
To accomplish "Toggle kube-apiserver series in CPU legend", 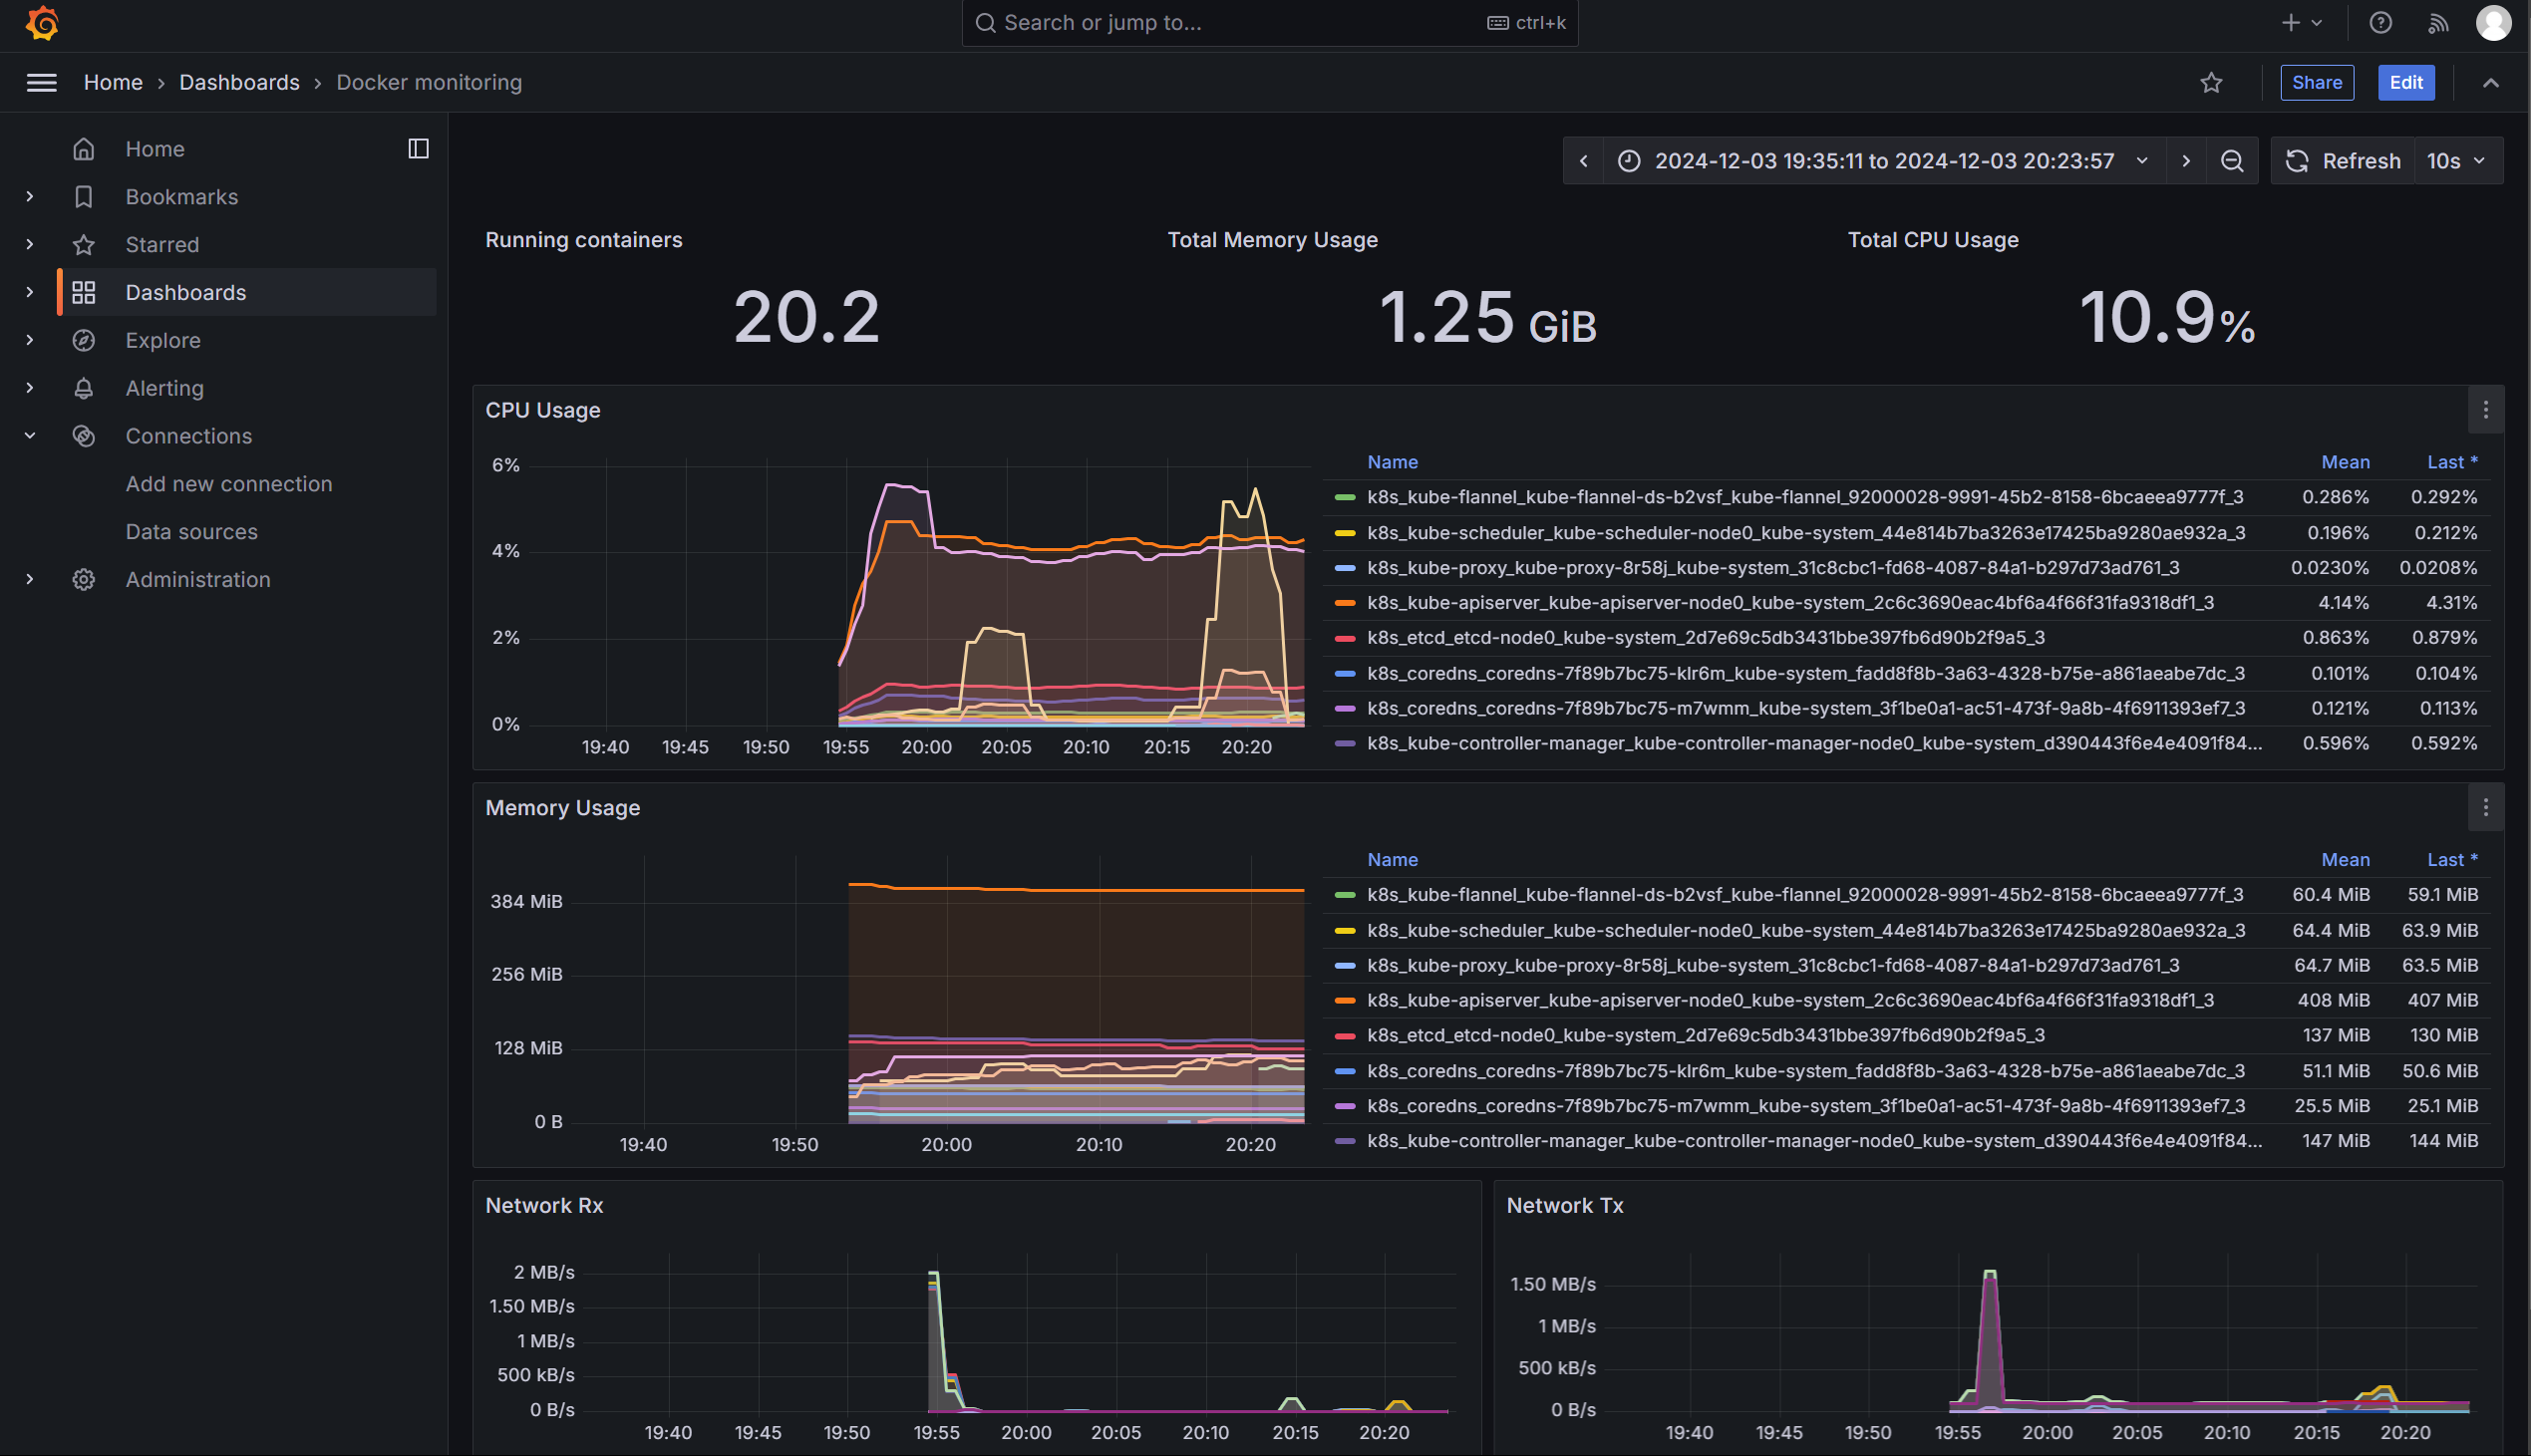I will [1789, 603].
